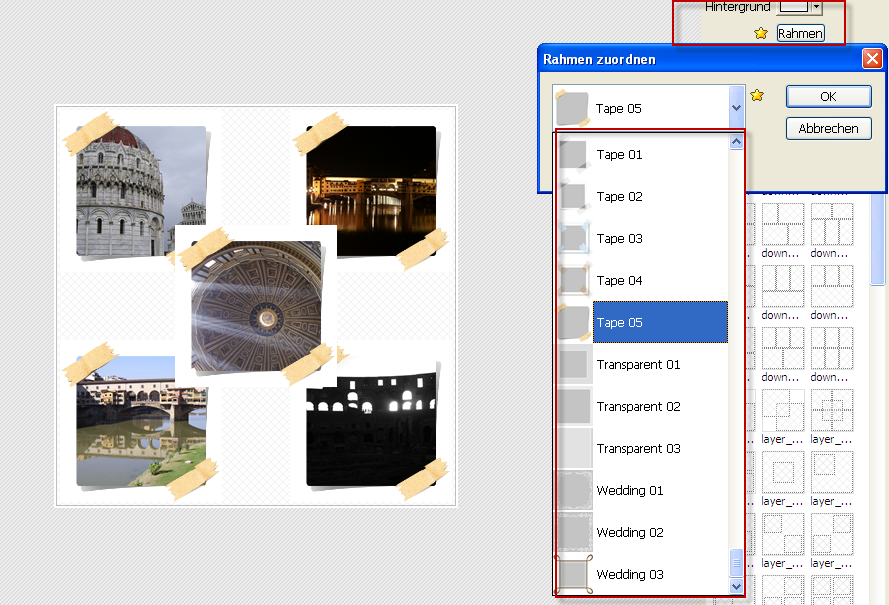The image size is (889, 605).
Task: Confirm the frame with the OK button
Action: 828,97
